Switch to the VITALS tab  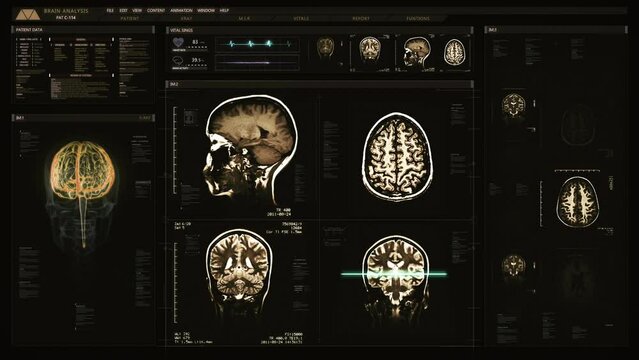[x=301, y=18]
